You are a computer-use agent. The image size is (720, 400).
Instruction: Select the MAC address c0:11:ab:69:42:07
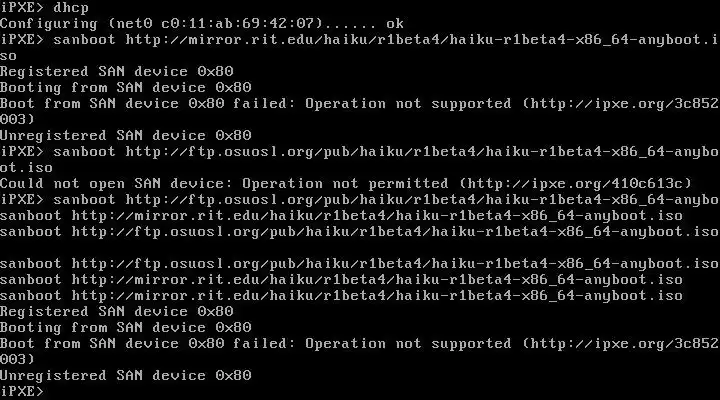click(x=237, y=23)
